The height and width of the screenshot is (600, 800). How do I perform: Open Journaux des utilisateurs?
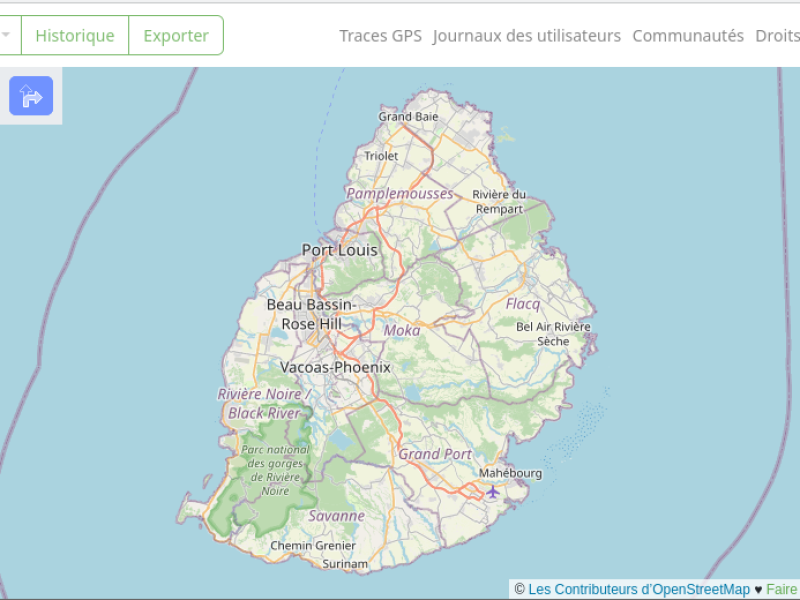tap(527, 36)
